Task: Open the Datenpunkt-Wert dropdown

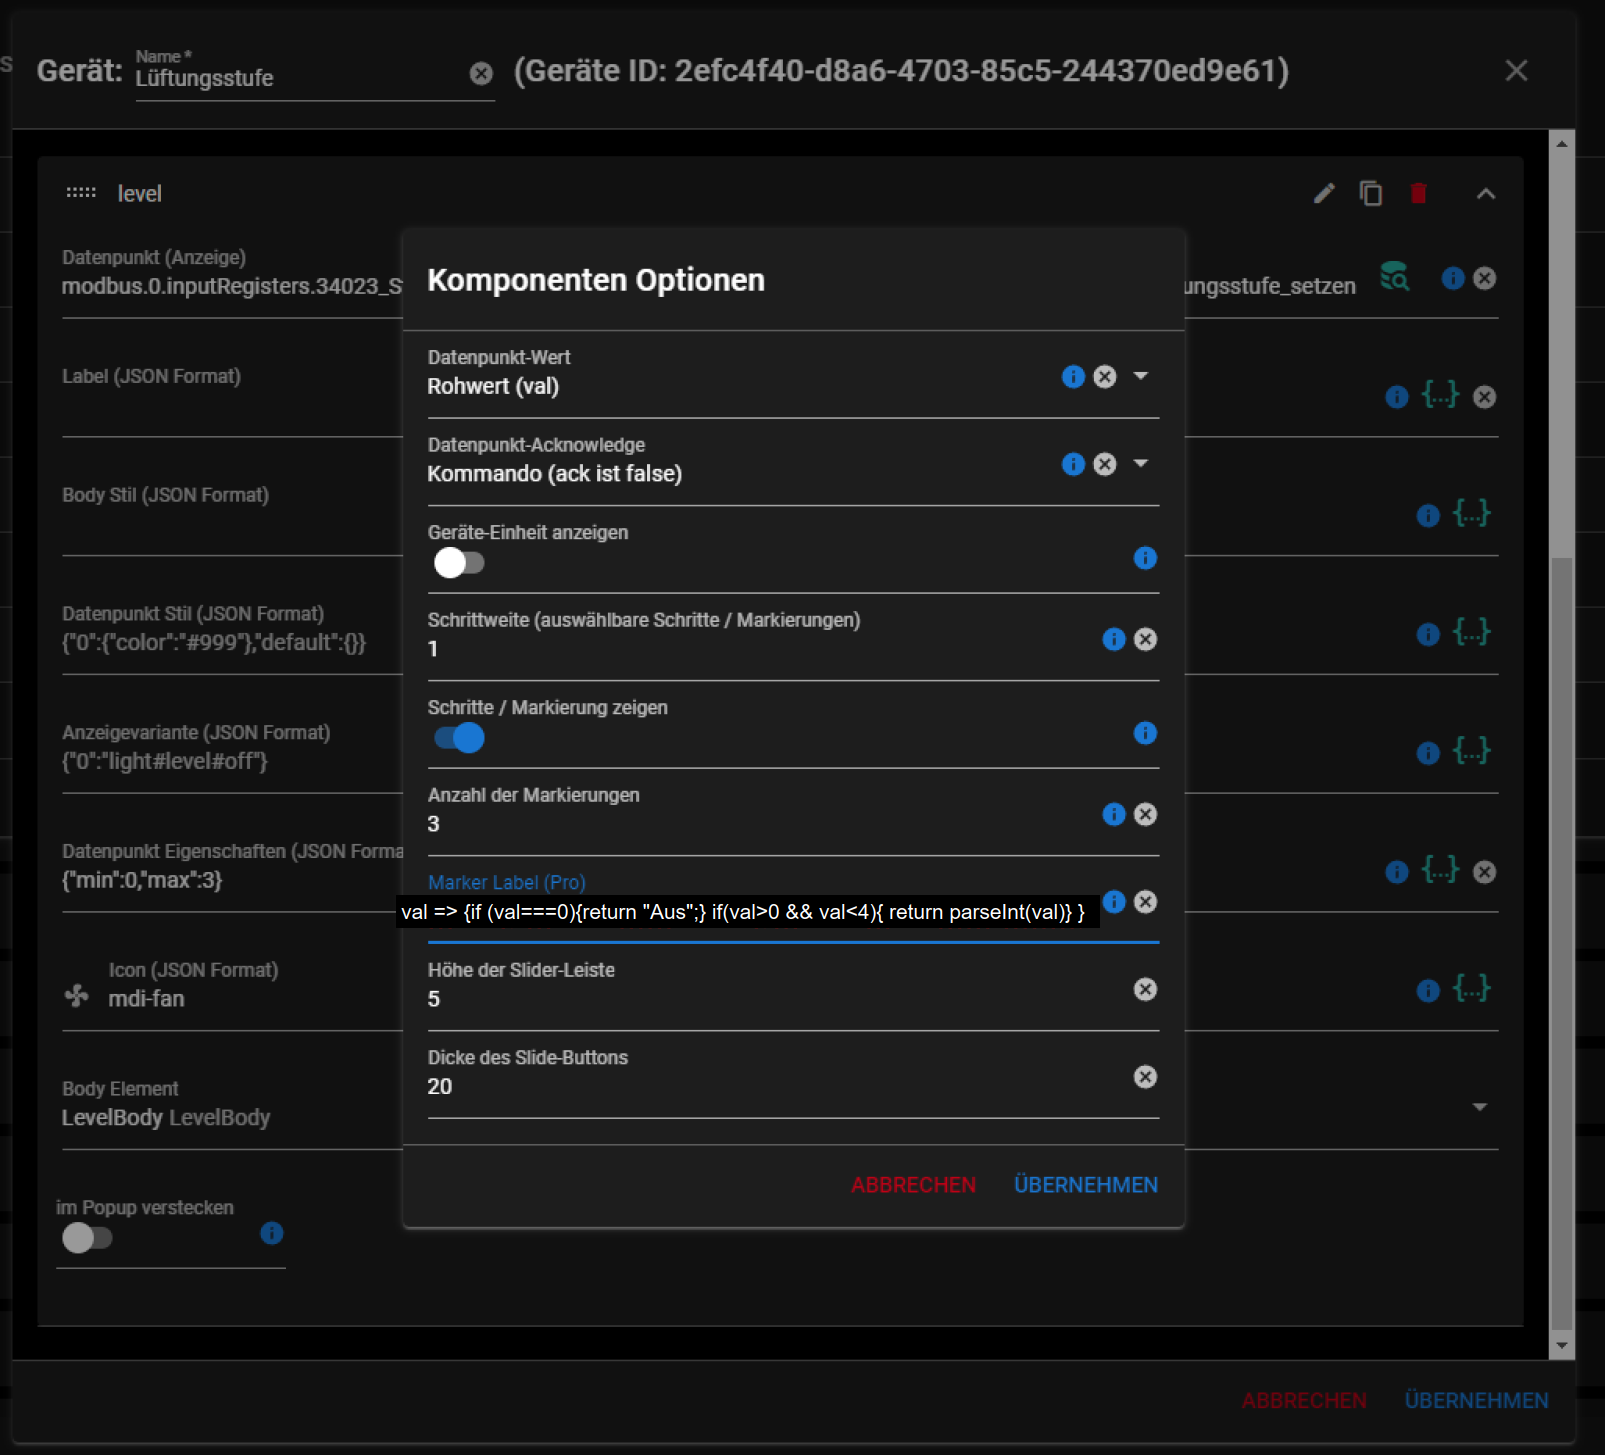Action: click(1141, 376)
